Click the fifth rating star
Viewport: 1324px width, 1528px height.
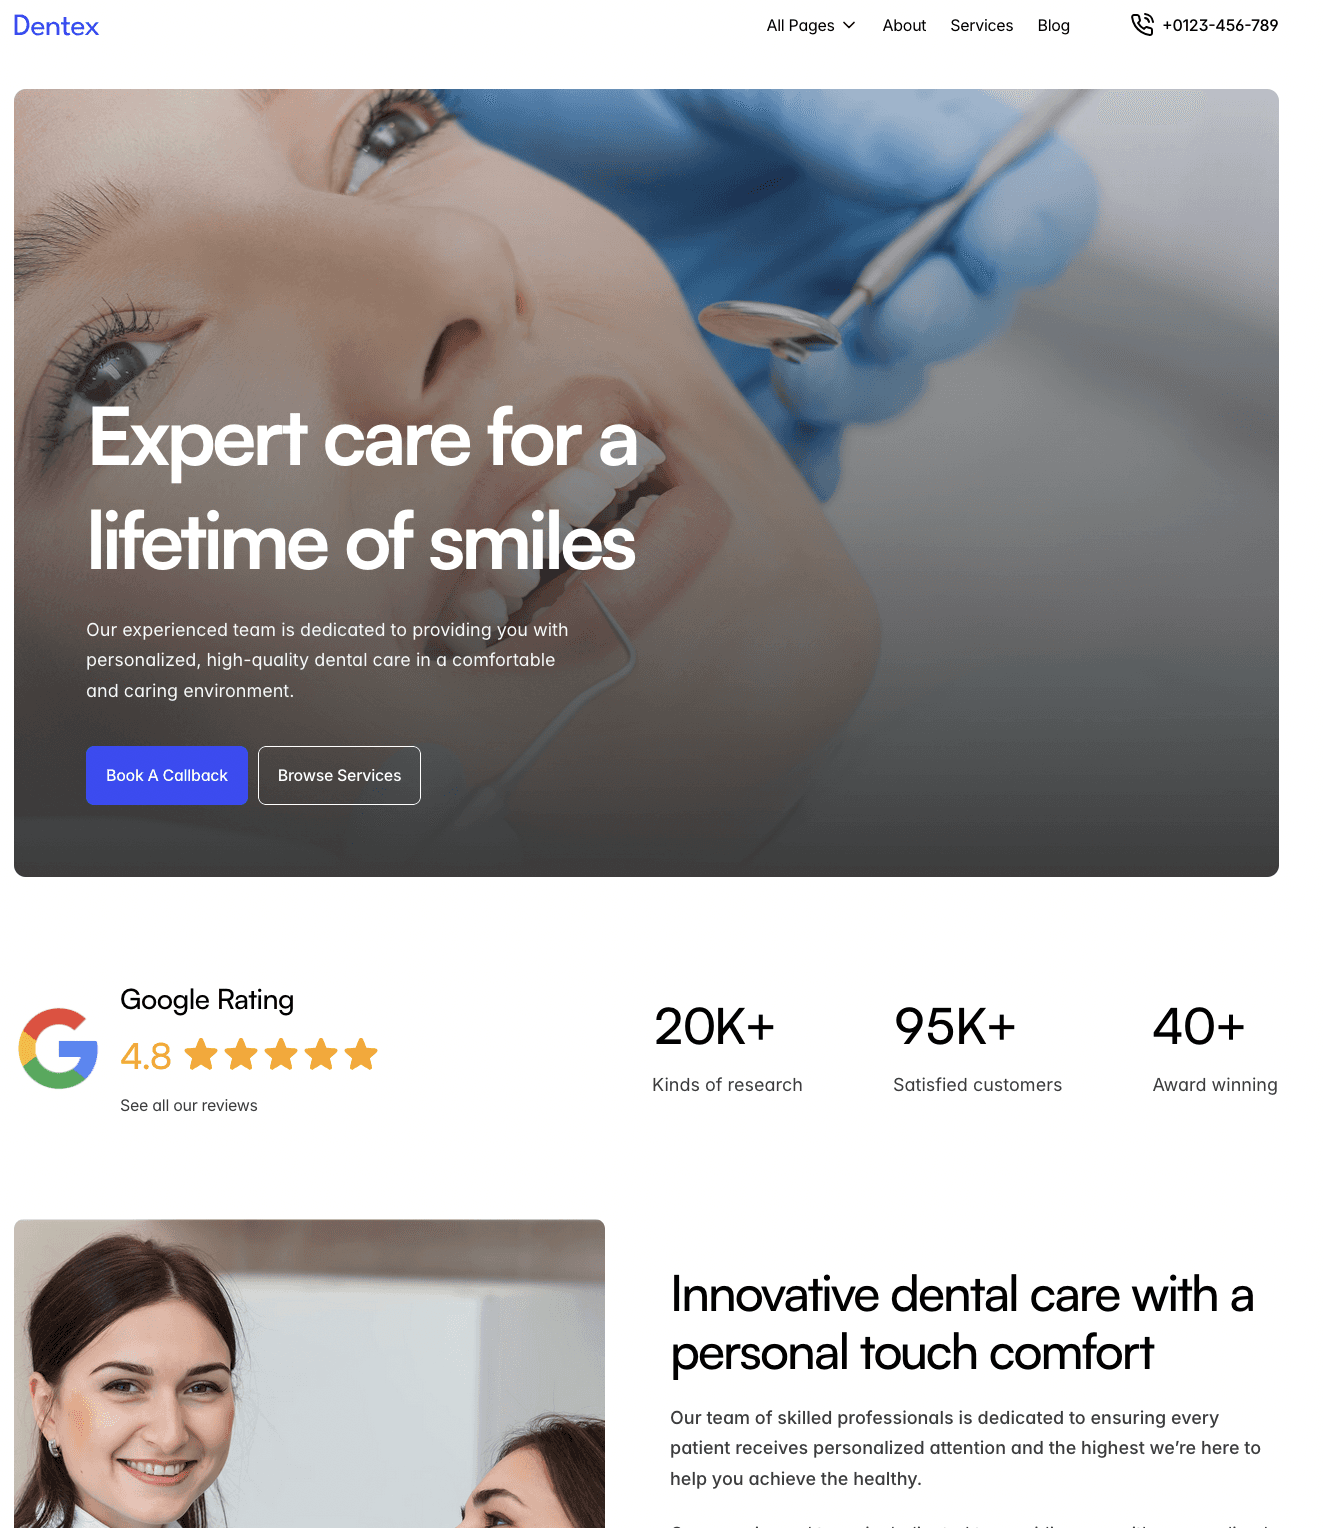[x=361, y=1054]
